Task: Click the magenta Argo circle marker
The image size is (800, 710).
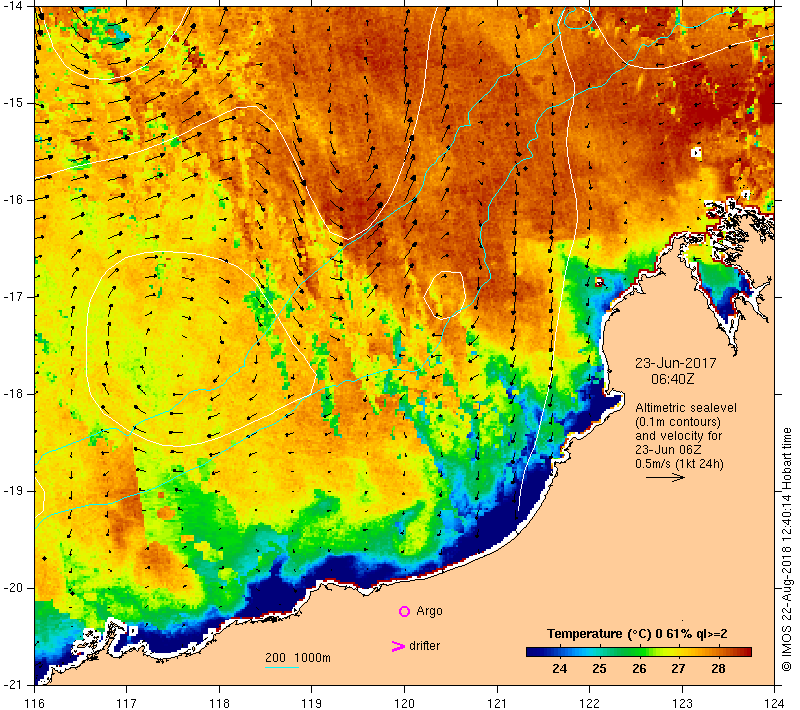Action: [x=404, y=611]
